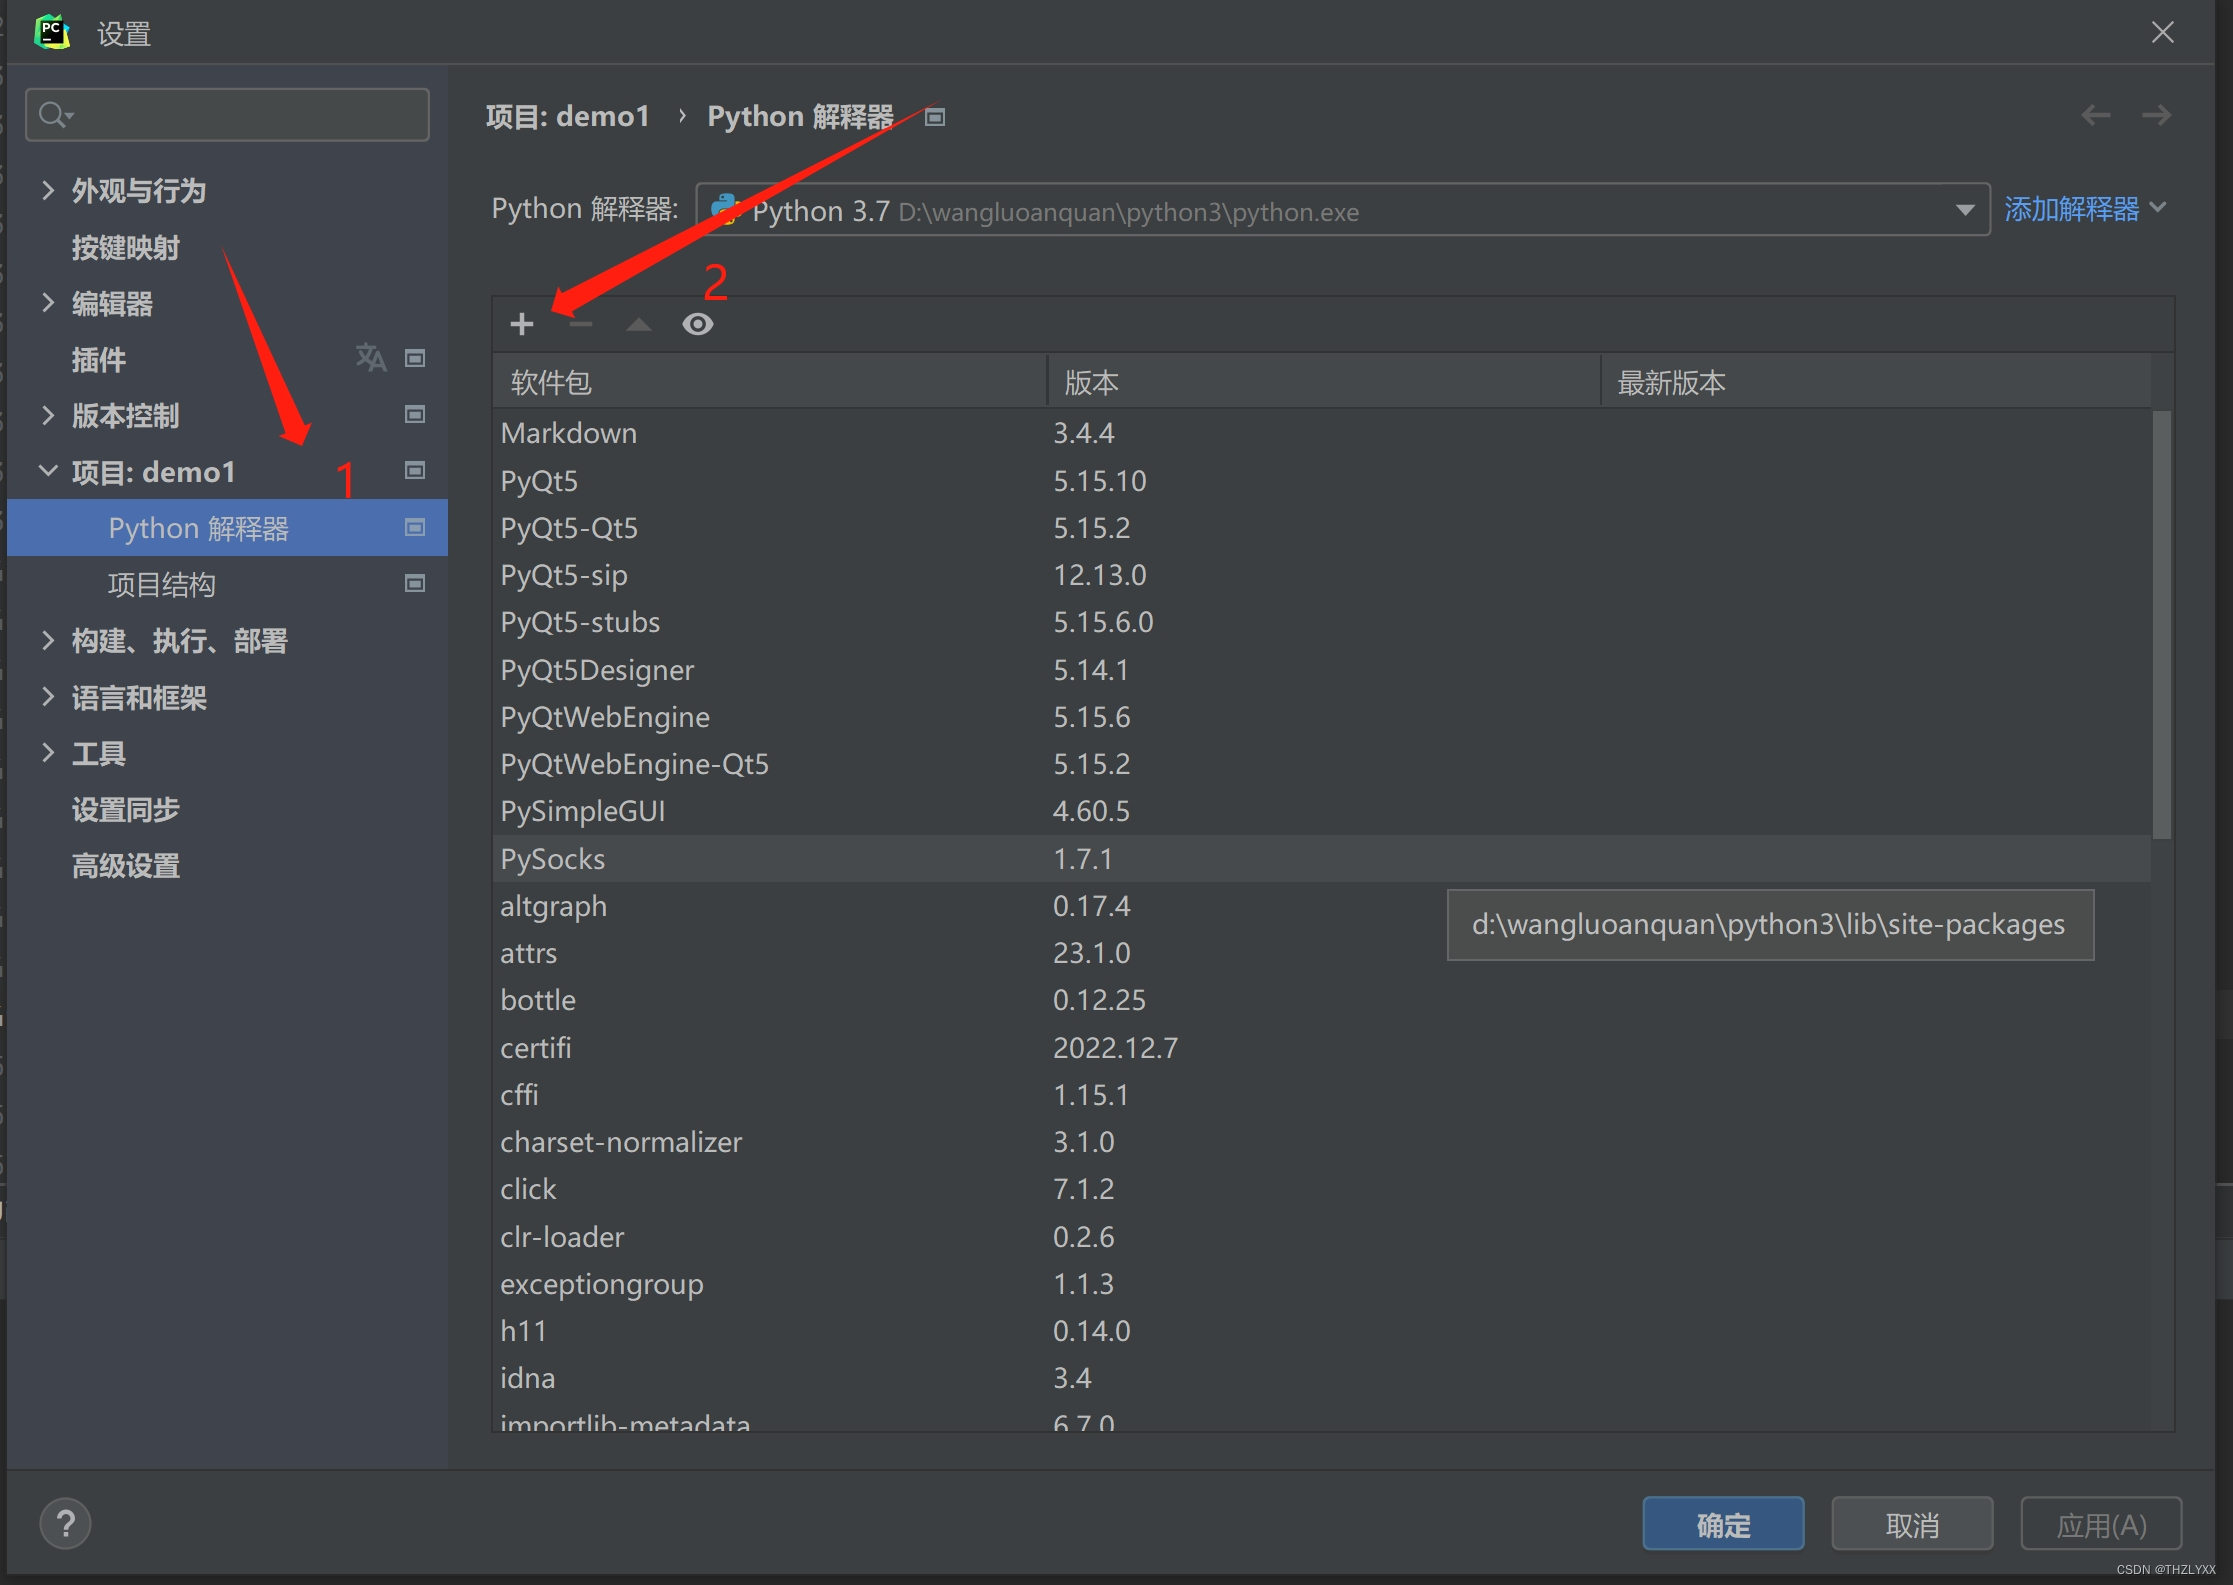Screen dimensions: 2233x1585
Task: Select the PyQt5-sip package row
Action: [x=1321, y=575]
